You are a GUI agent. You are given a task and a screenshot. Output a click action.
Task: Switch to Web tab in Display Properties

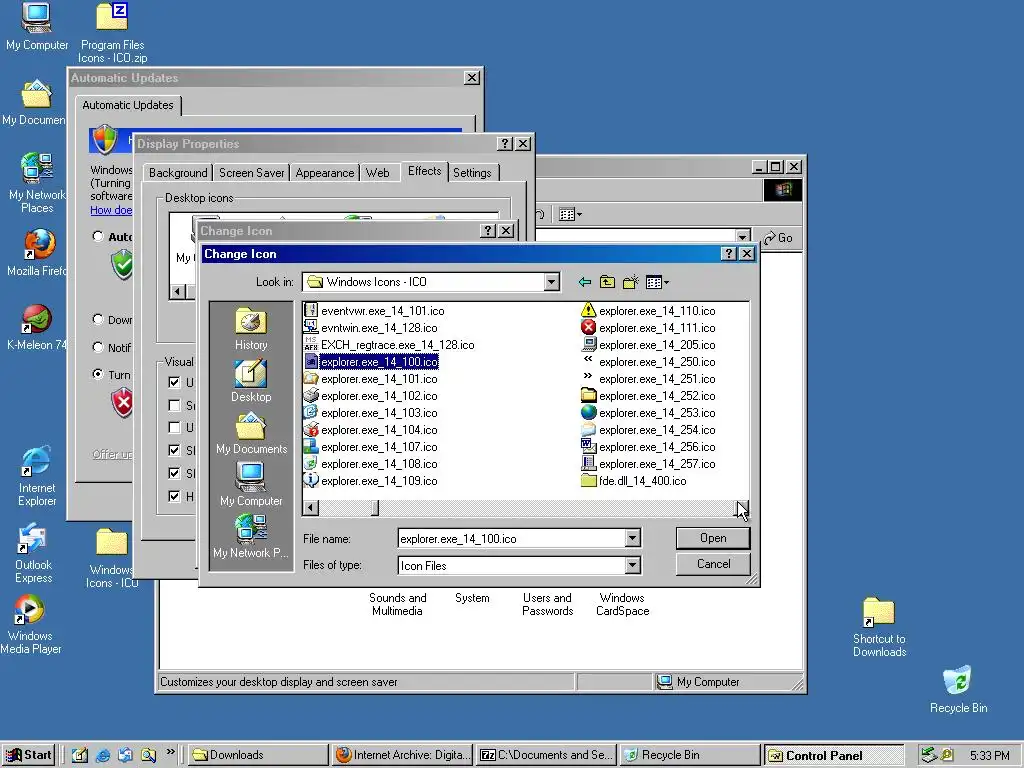(x=377, y=173)
